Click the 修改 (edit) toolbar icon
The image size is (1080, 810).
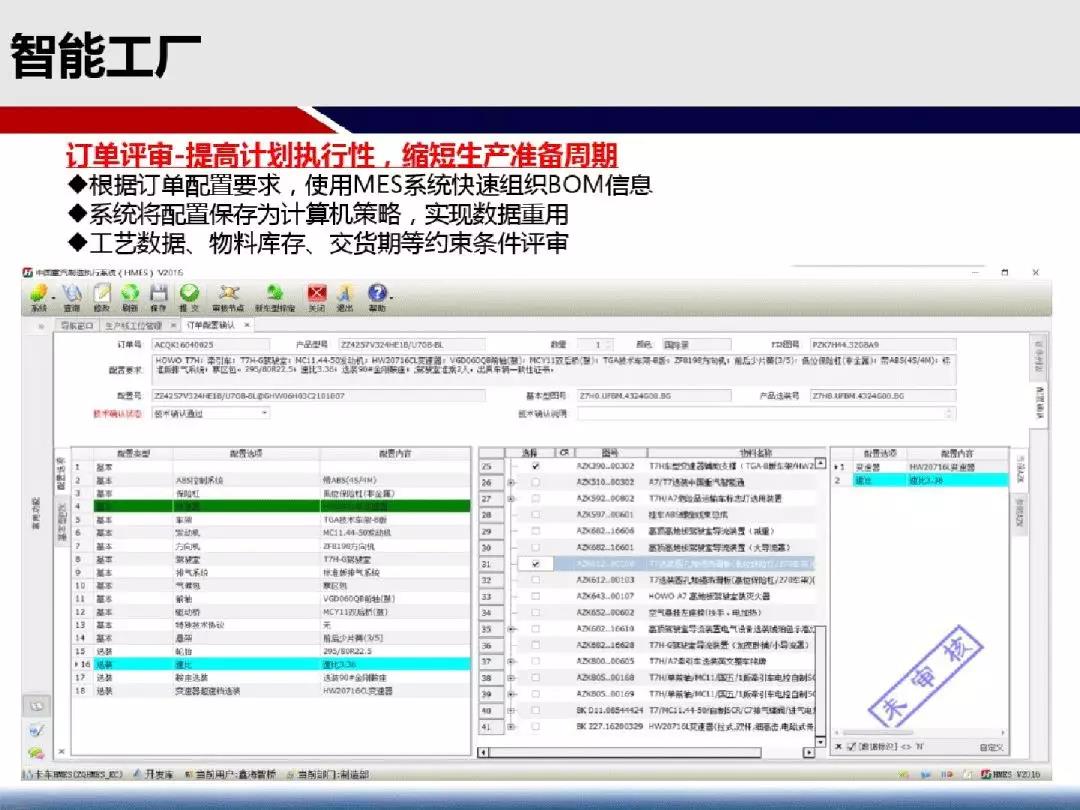(x=102, y=293)
